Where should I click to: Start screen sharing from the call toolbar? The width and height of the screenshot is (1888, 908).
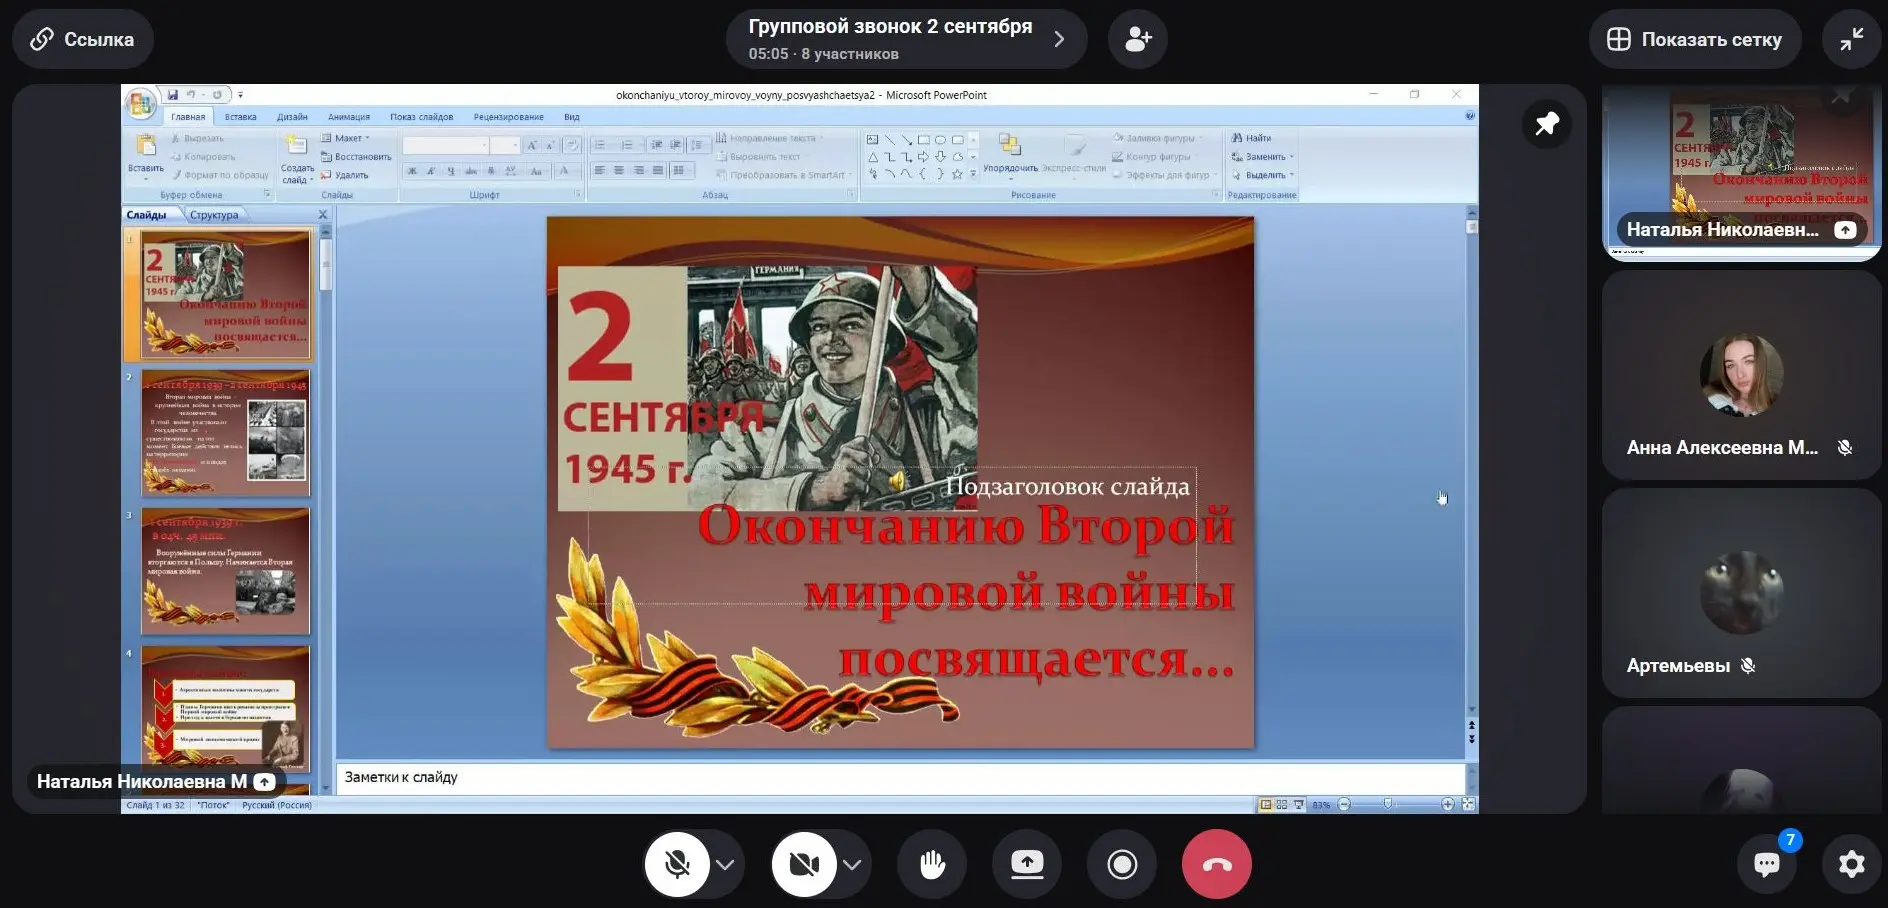click(1027, 864)
